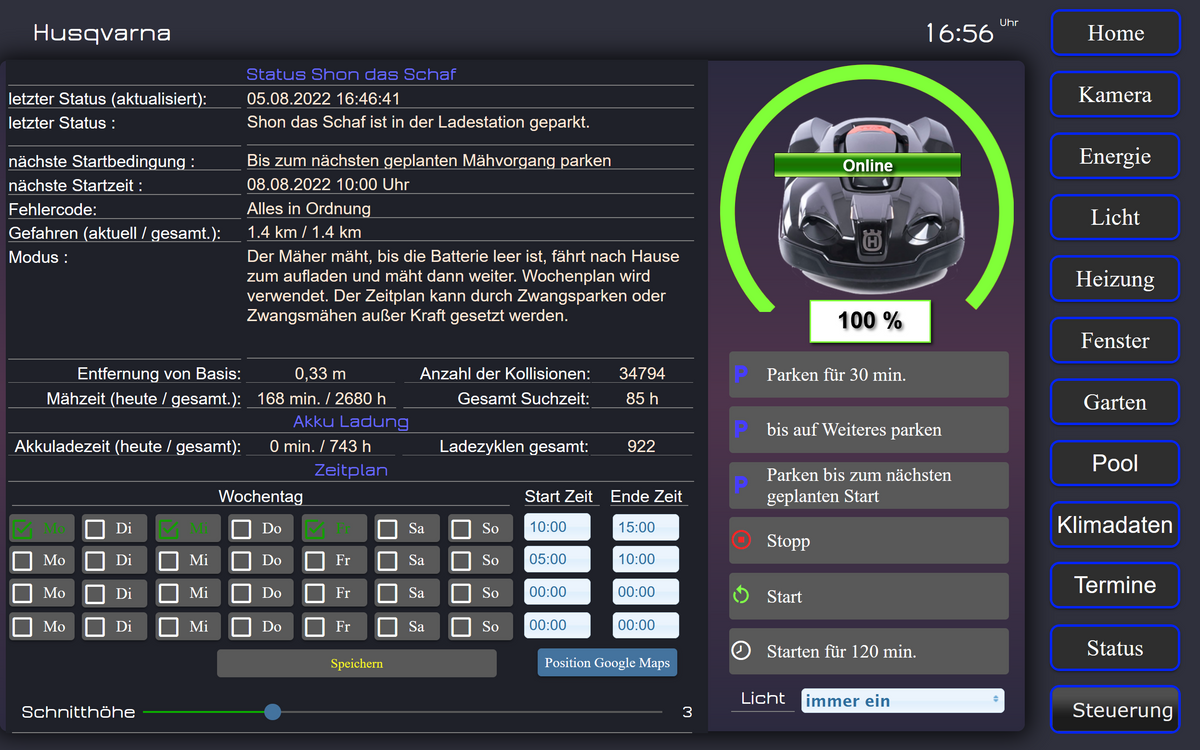This screenshot has height=750, width=1200.
Task: Open the Termine page
Action: (x=1115, y=586)
